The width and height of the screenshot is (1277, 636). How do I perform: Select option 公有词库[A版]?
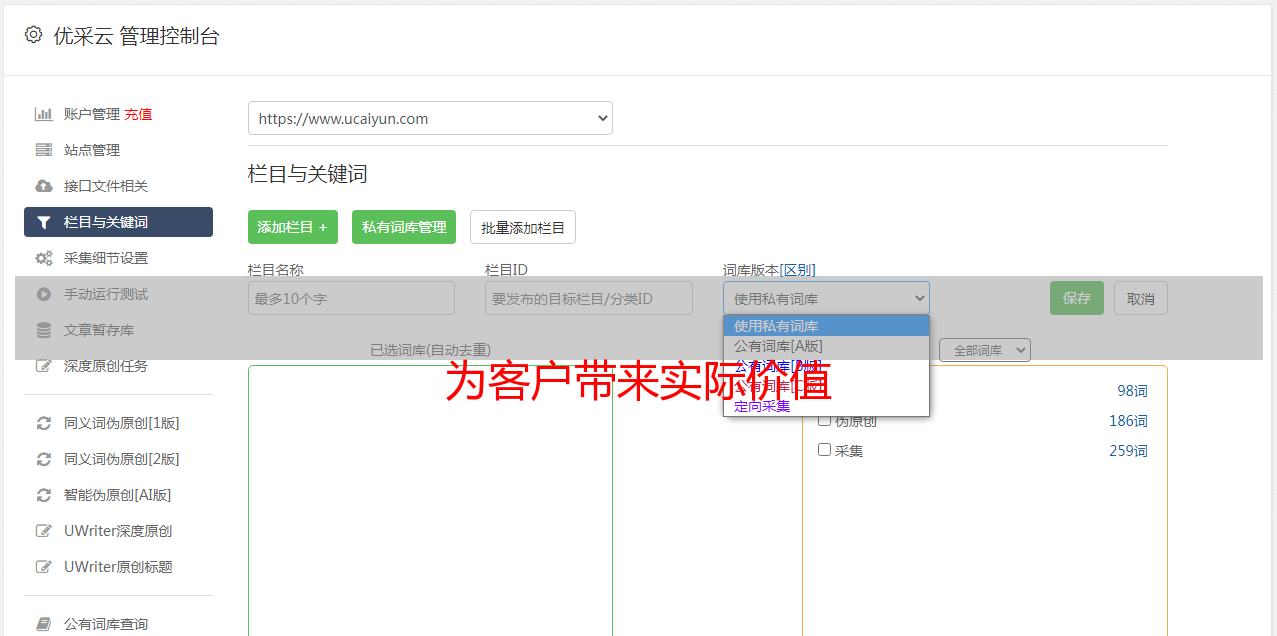826,346
